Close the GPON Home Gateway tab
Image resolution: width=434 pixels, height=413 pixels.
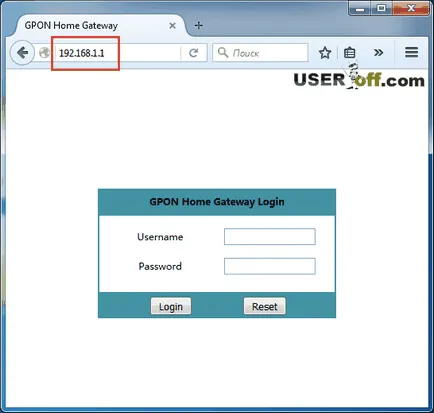(x=172, y=25)
